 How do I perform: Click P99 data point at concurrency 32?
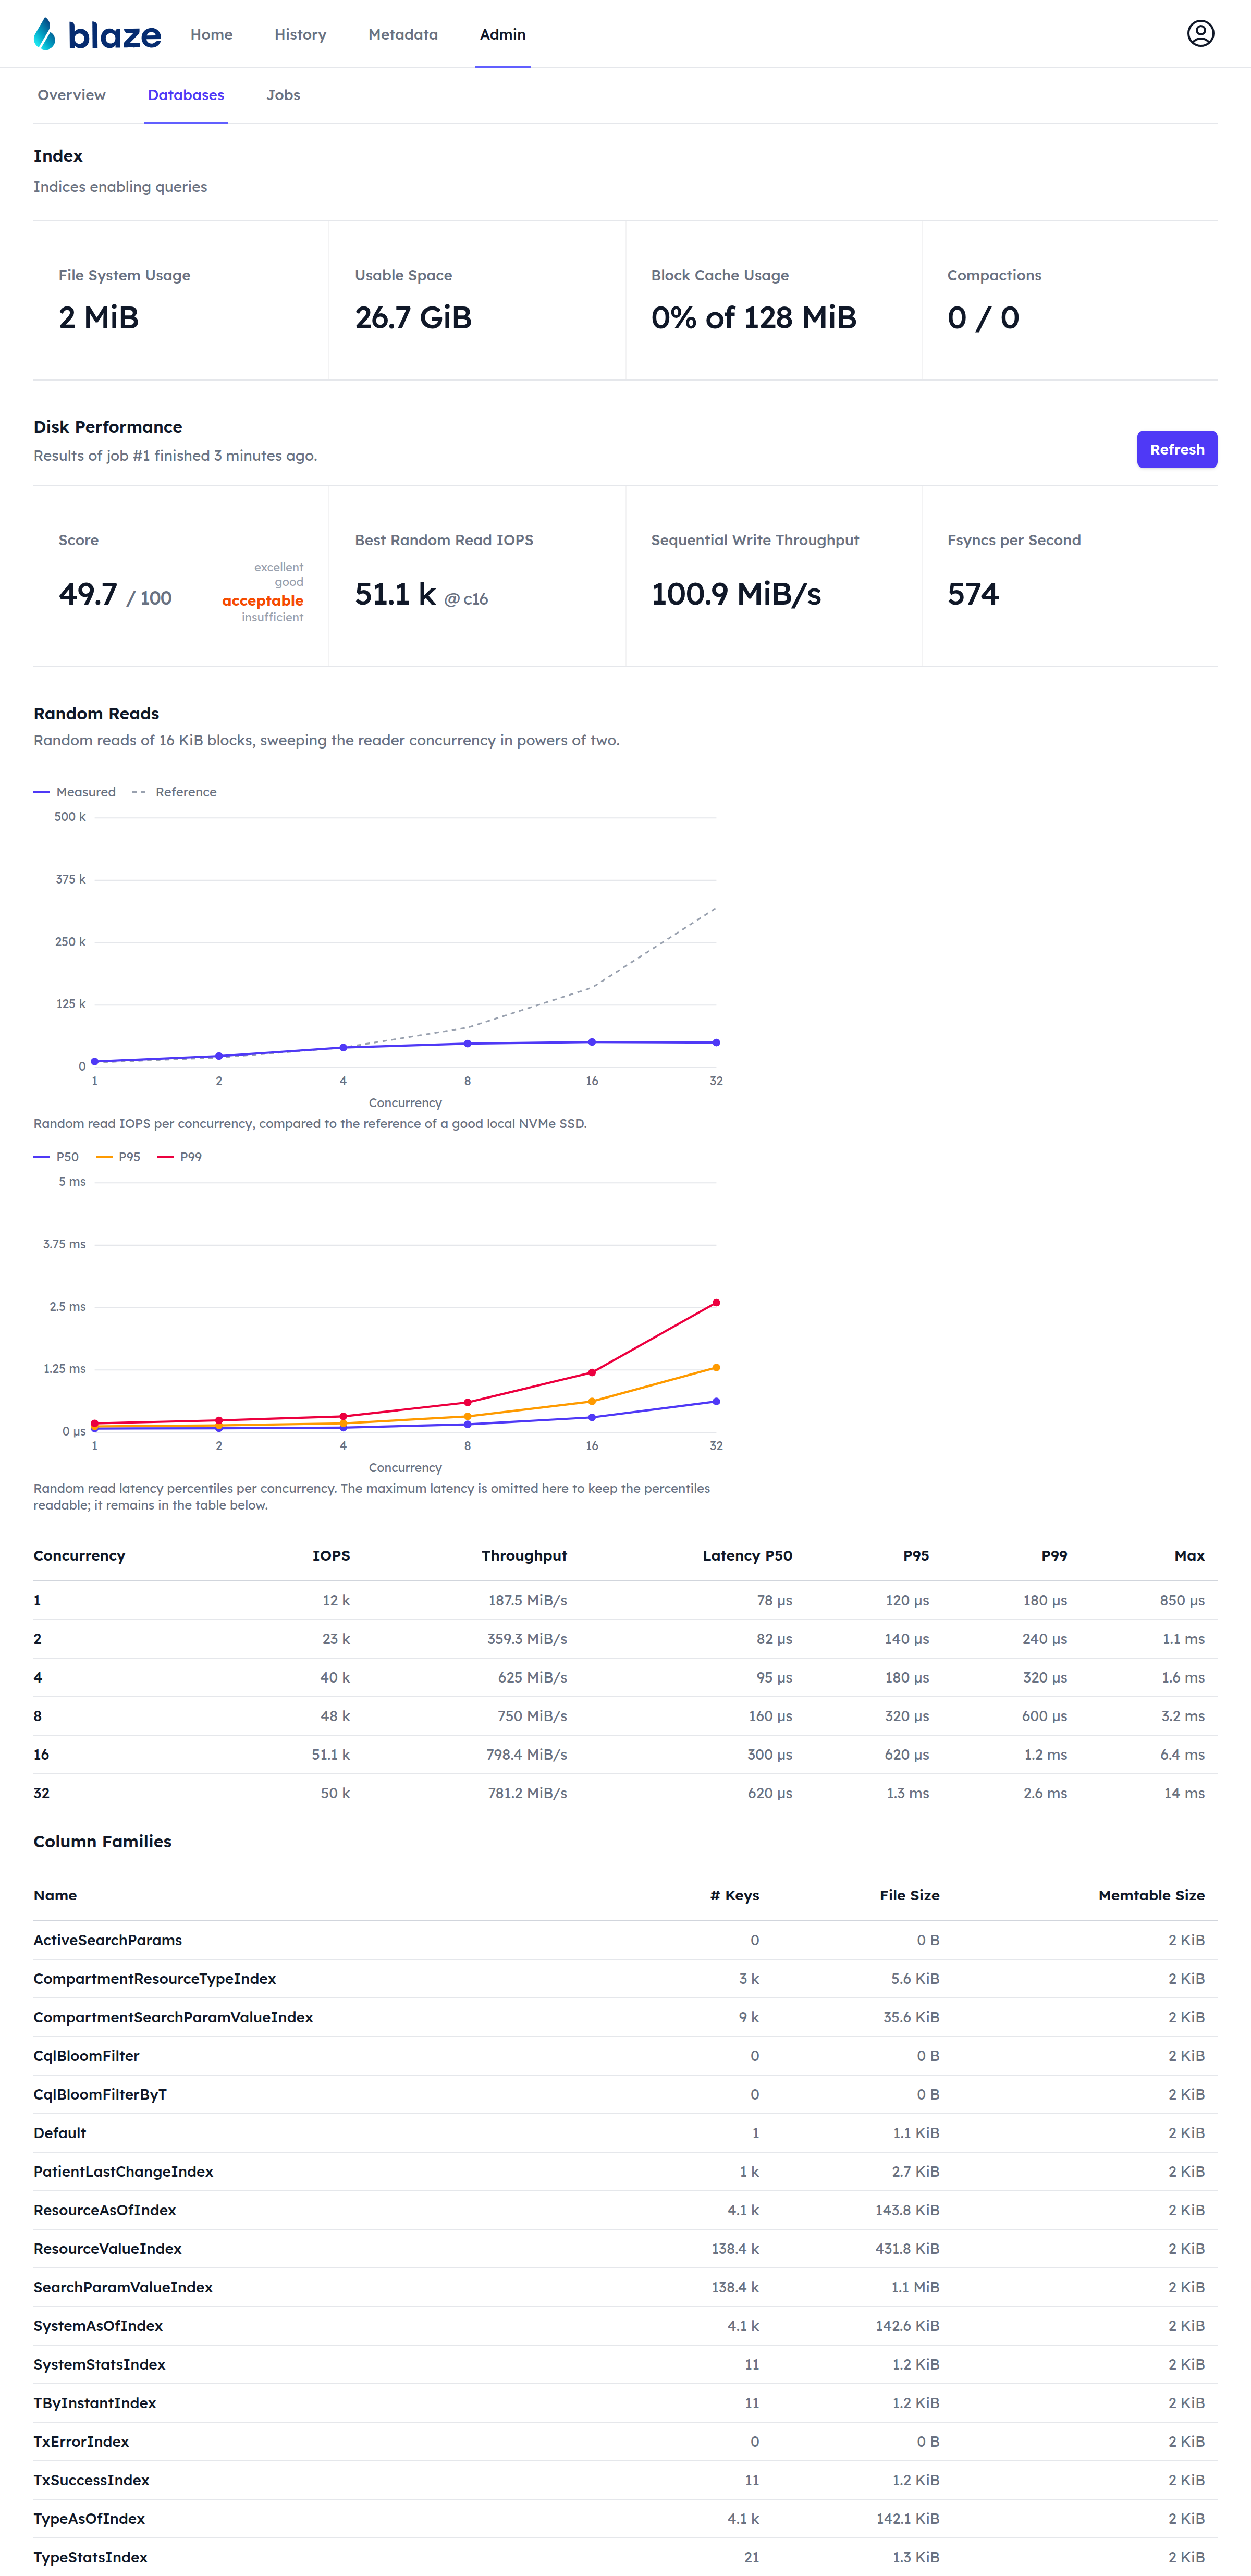[716, 1303]
